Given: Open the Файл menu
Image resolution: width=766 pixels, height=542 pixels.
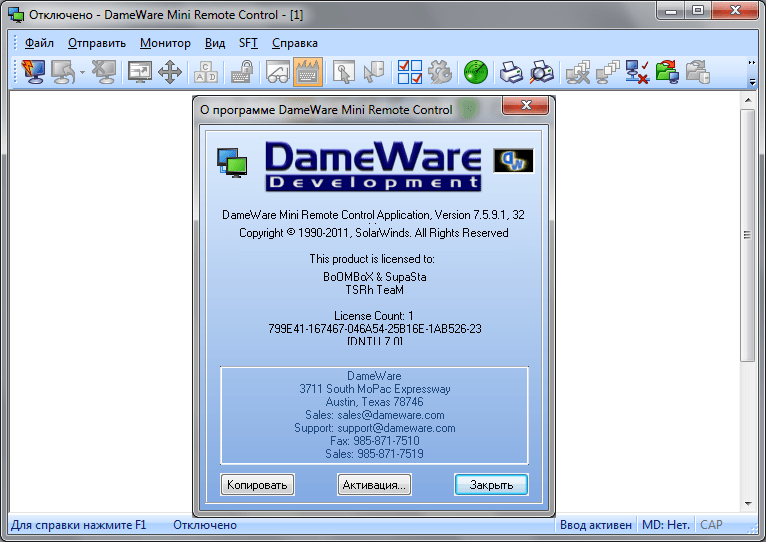Looking at the screenshot, I should click(39, 43).
